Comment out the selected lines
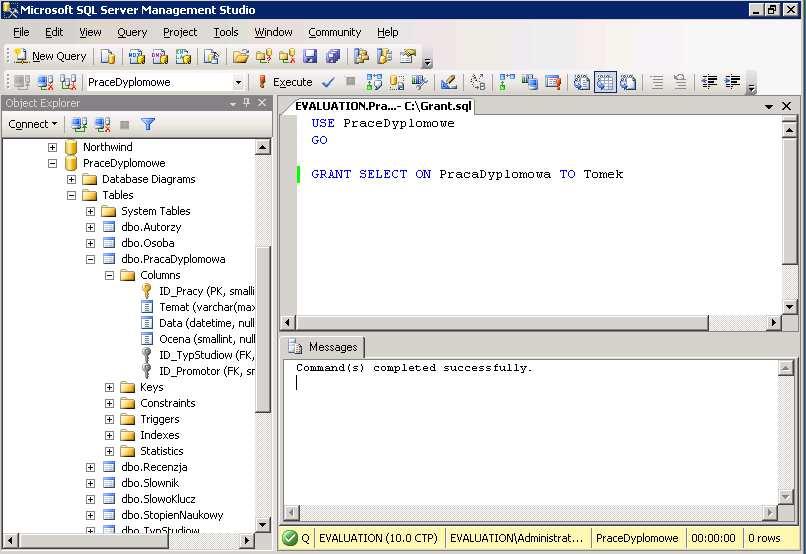 657,82
